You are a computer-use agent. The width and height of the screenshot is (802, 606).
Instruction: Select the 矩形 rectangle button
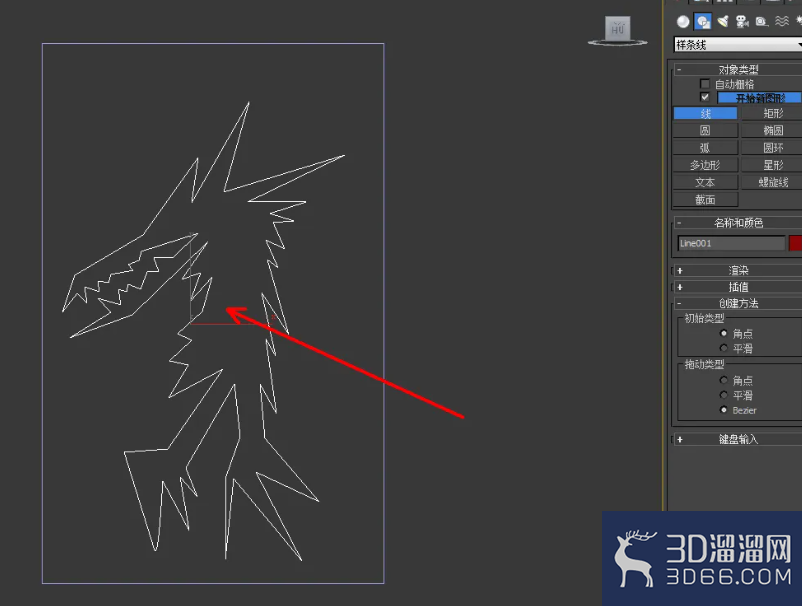pos(772,114)
